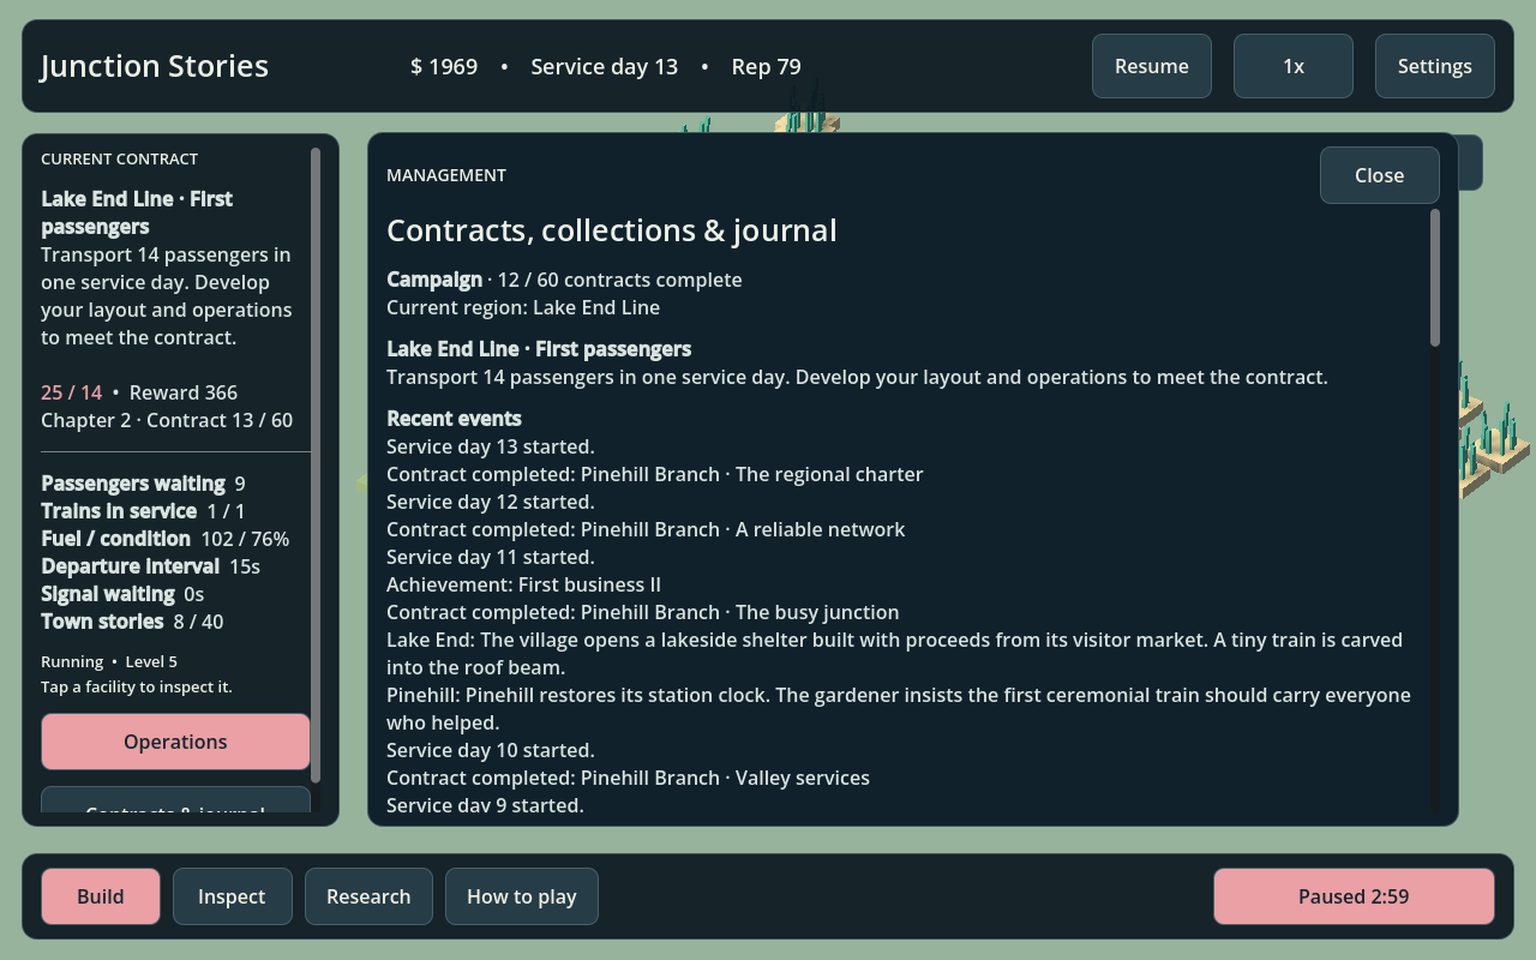
Task: Click the Pinehill station clock story
Action: (x=899, y=708)
